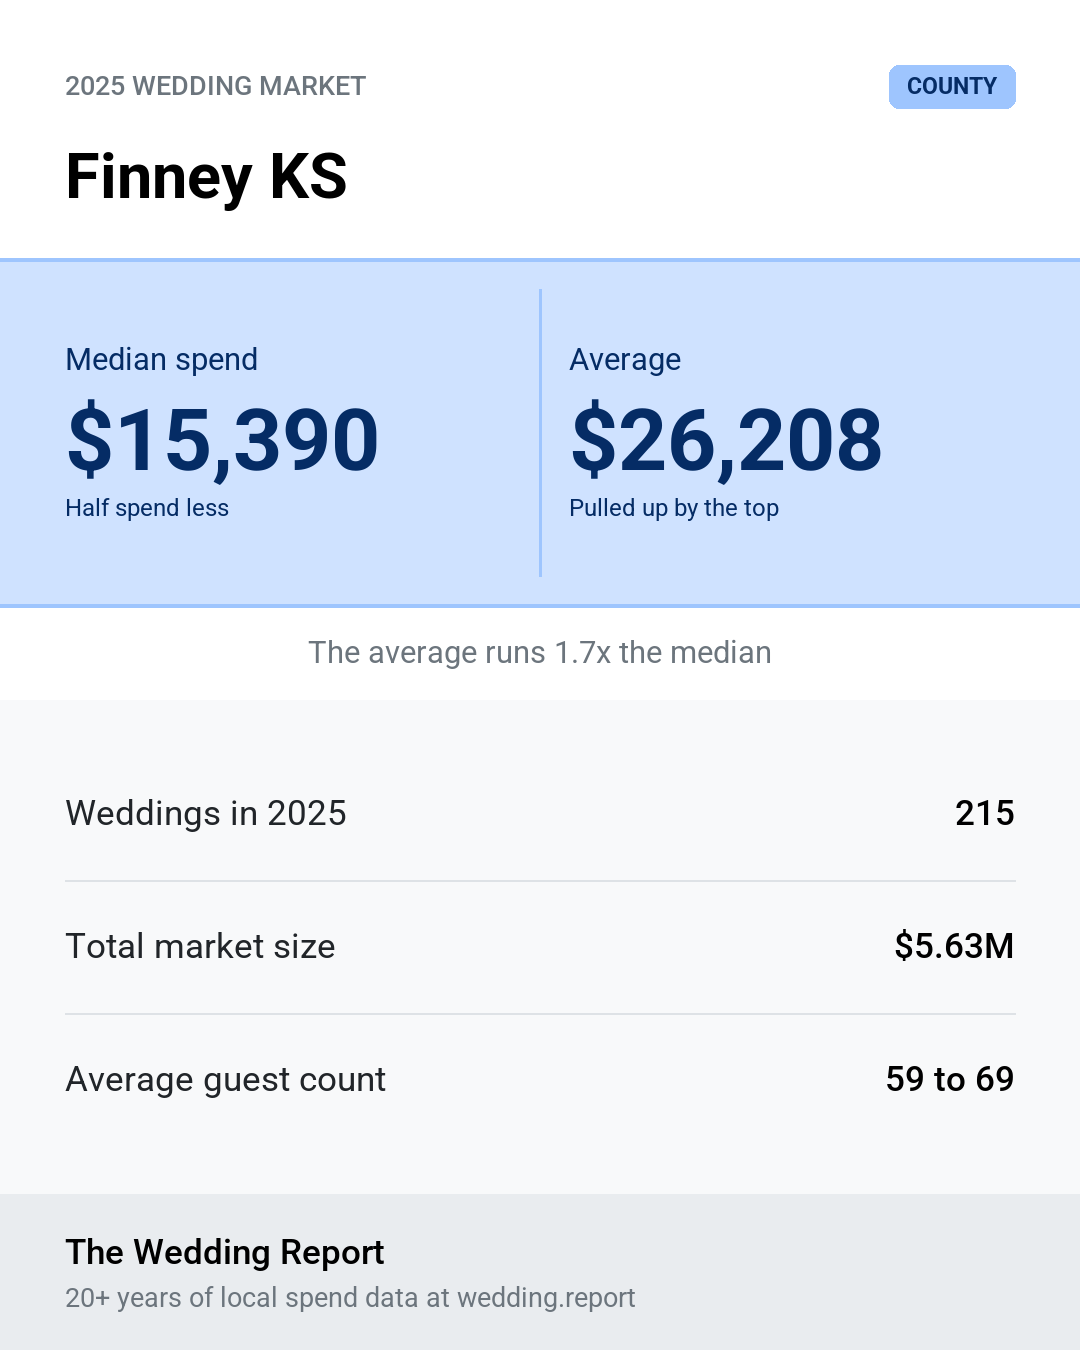
Task: Select the $15,390 median value
Action: pos(223,439)
